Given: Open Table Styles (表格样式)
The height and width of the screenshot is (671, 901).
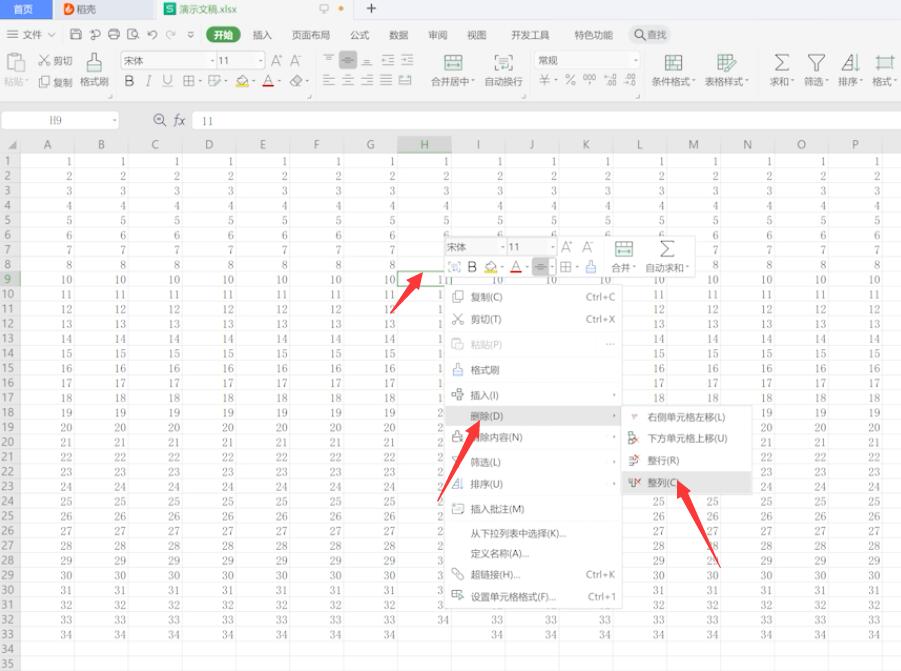Looking at the screenshot, I should [726, 70].
